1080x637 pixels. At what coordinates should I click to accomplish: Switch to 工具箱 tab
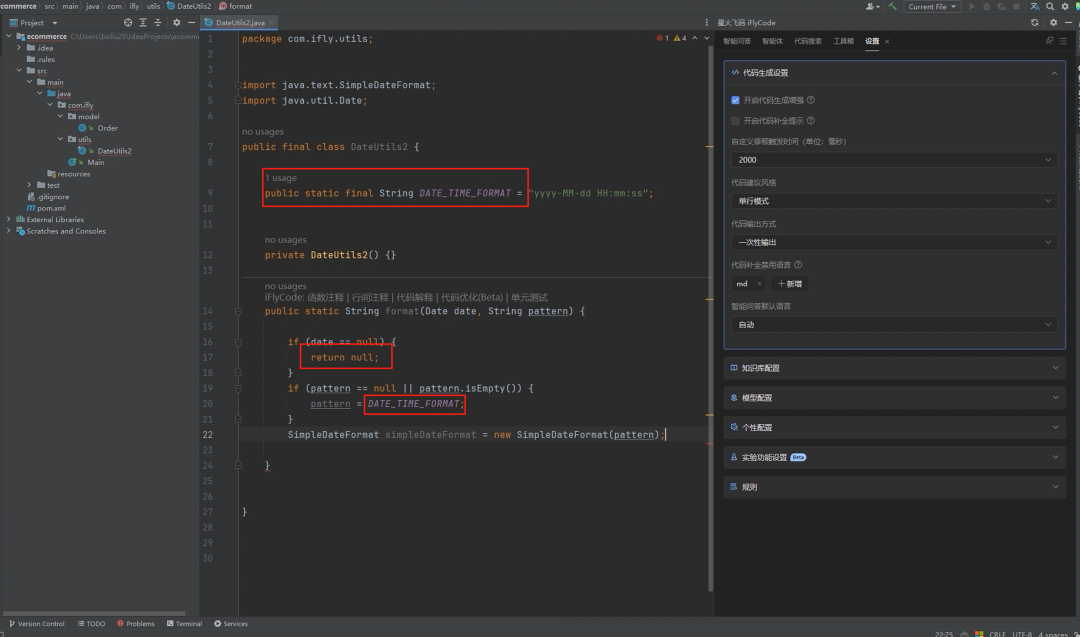coord(843,41)
